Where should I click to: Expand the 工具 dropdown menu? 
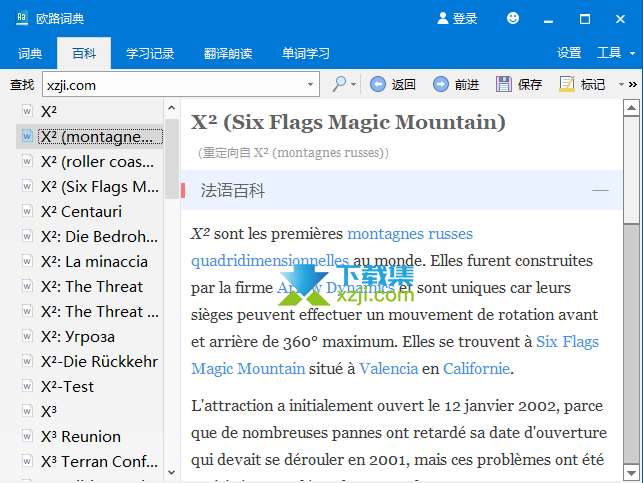[616, 52]
